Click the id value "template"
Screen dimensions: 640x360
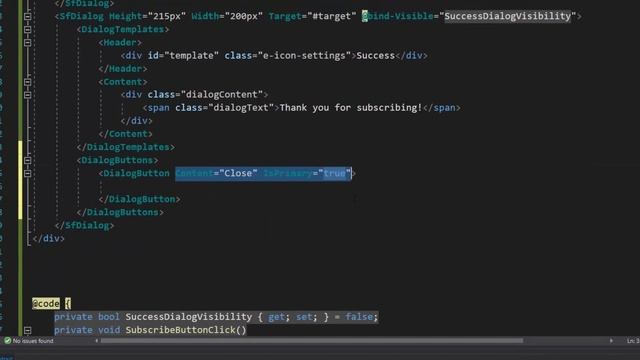191,56
